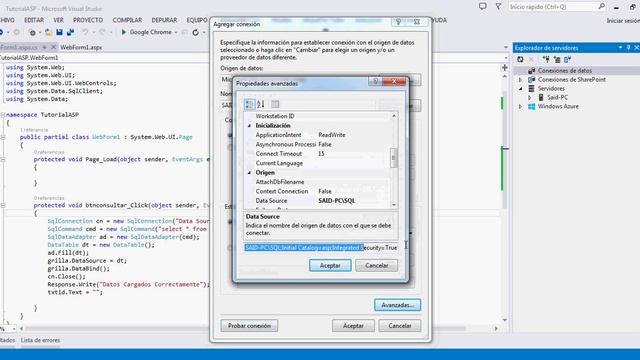The width and height of the screenshot is (640, 360).
Task: Open the PROYECTO menu
Action: pyautogui.click(x=88, y=20)
